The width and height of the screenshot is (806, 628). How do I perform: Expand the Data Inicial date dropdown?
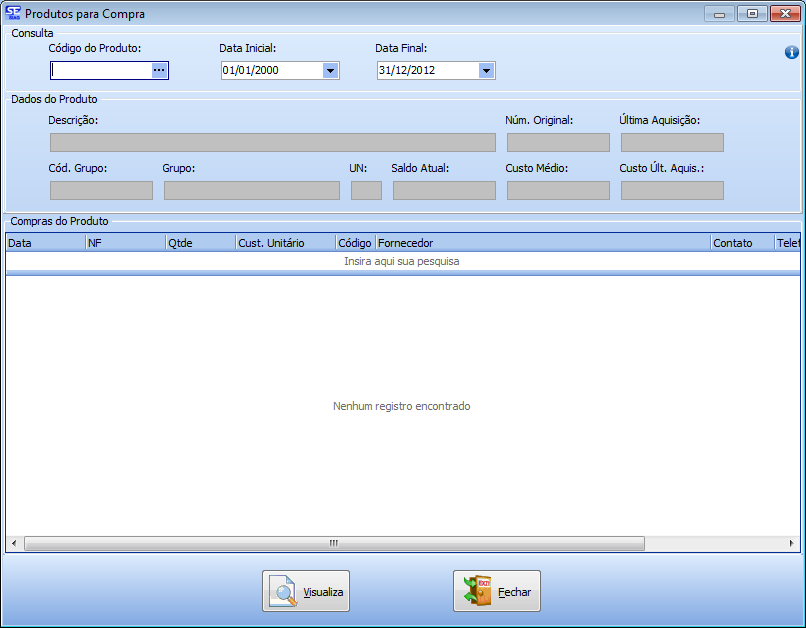pos(330,71)
